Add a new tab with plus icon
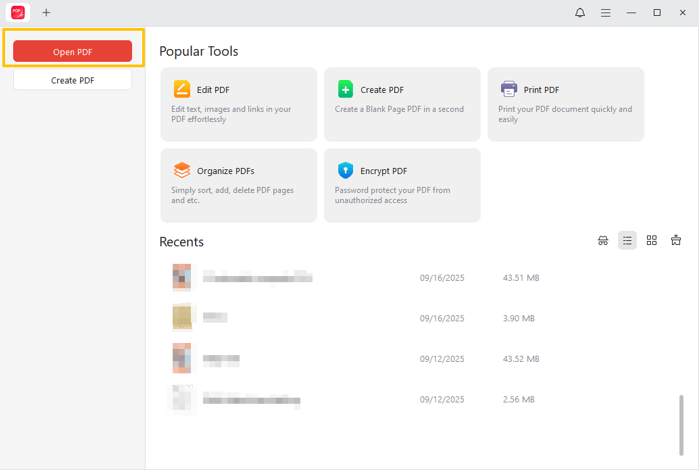700x472 pixels. coord(46,13)
